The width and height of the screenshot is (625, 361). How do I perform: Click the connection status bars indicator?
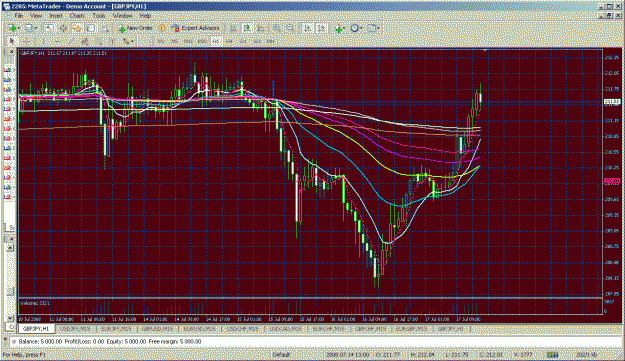(x=552, y=355)
